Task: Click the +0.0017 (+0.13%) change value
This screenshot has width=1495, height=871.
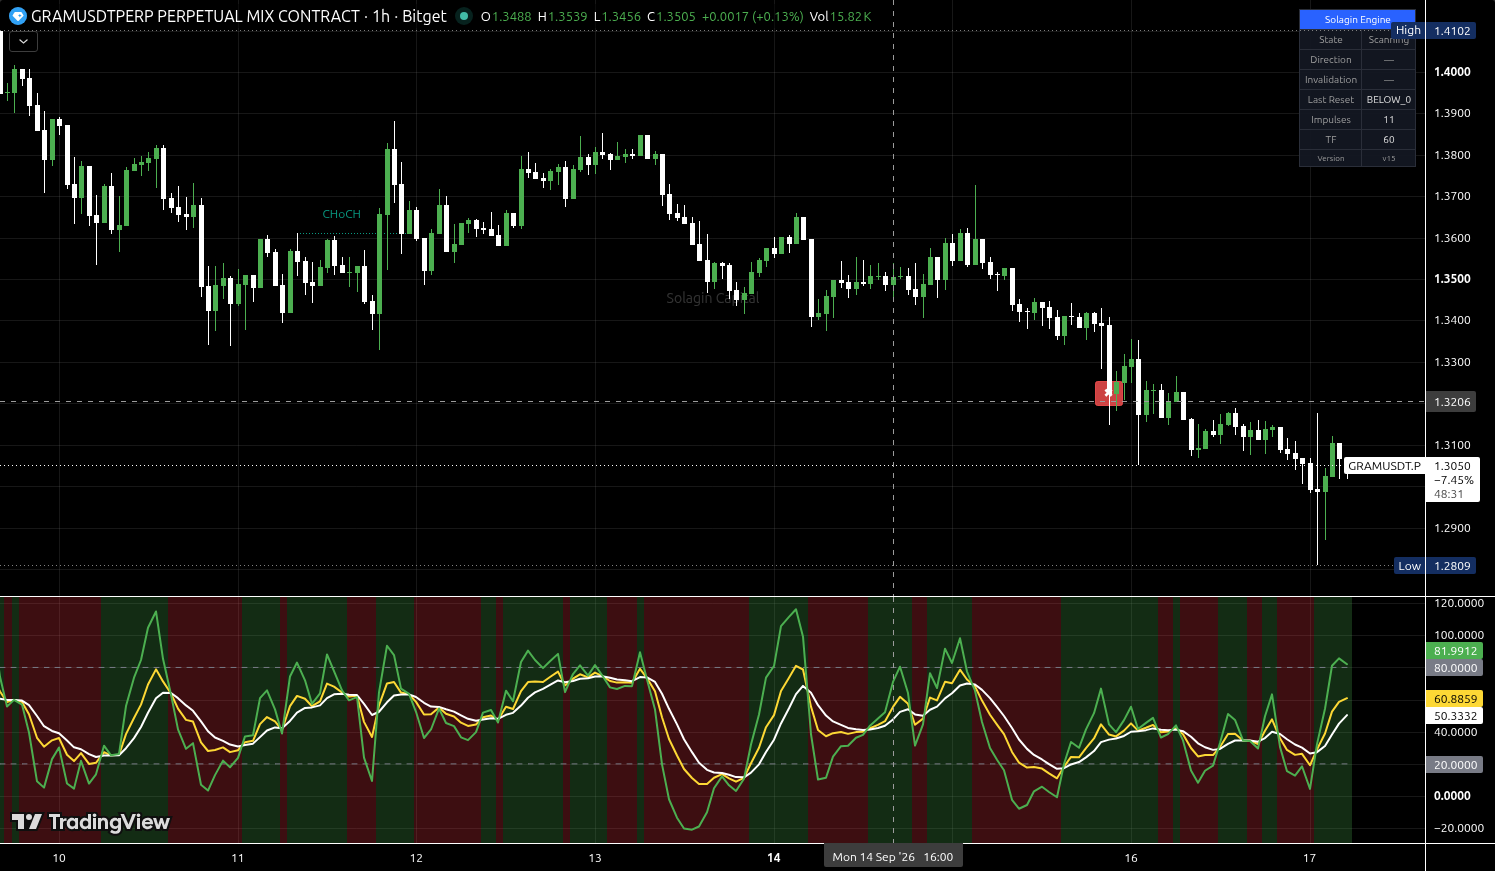Action: 752,17
